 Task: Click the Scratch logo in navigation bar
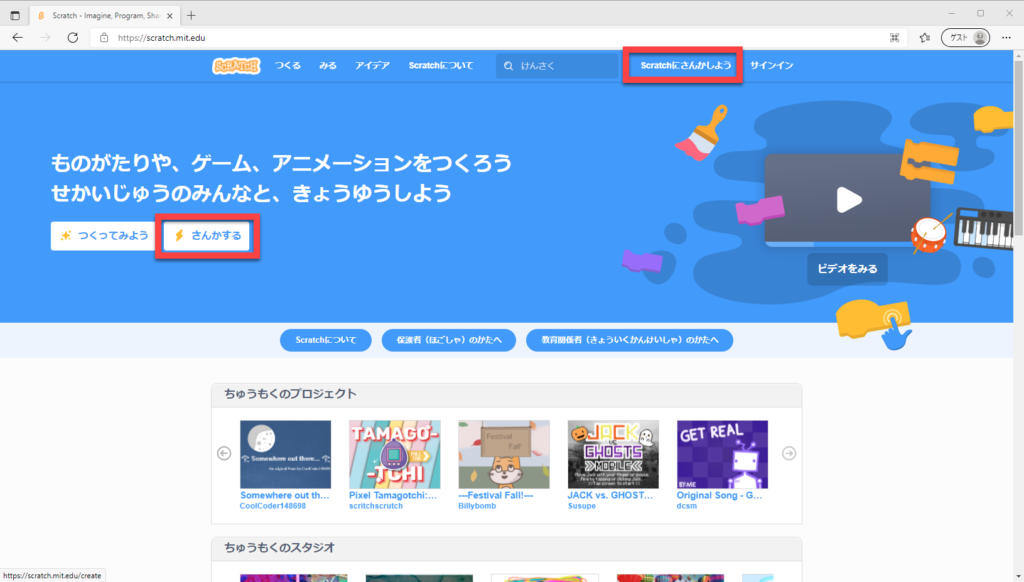click(236, 65)
